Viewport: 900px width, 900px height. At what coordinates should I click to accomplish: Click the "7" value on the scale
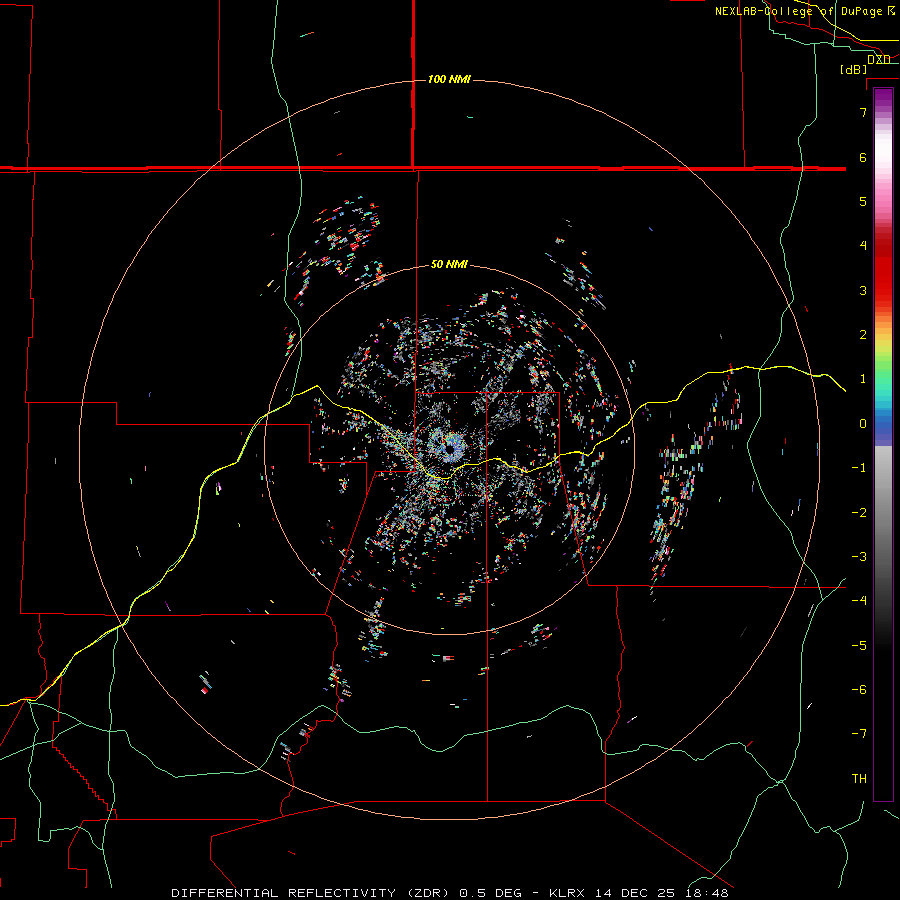(x=863, y=112)
